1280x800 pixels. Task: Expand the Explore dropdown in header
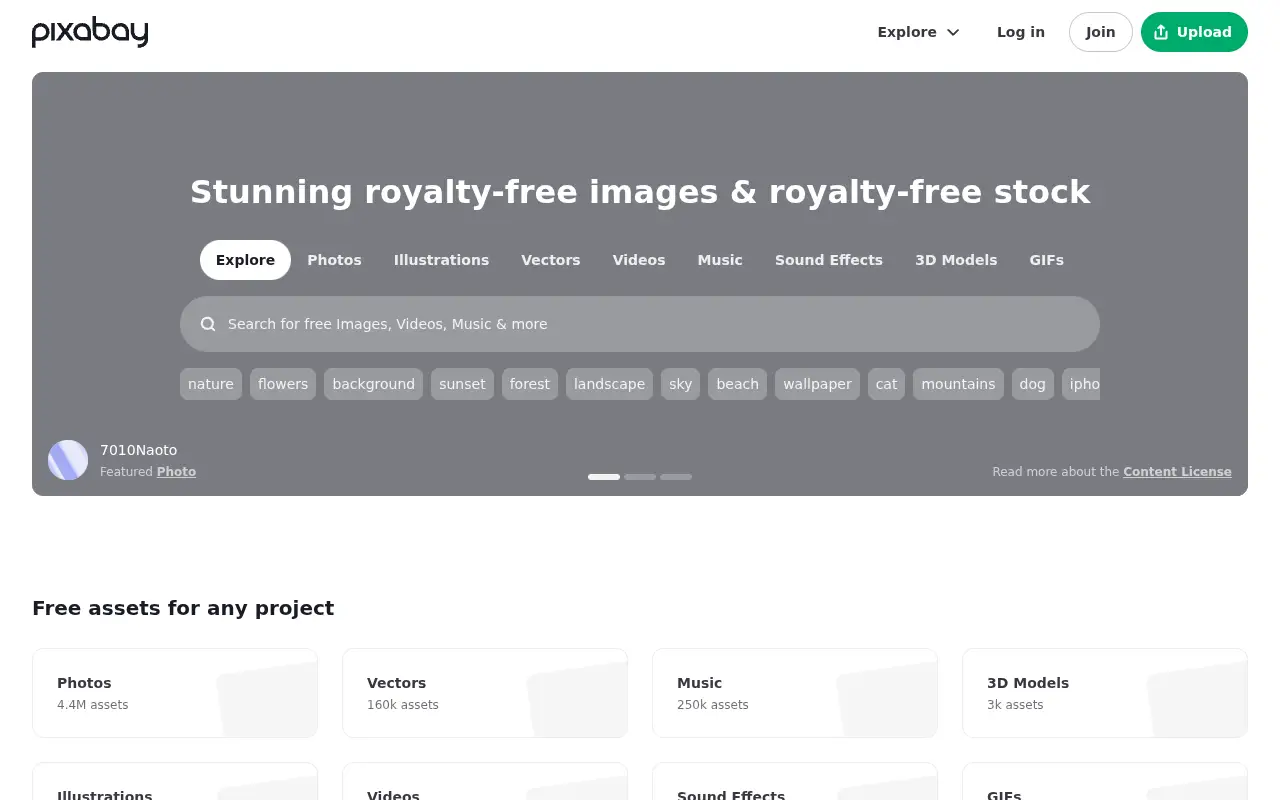[918, 32]
